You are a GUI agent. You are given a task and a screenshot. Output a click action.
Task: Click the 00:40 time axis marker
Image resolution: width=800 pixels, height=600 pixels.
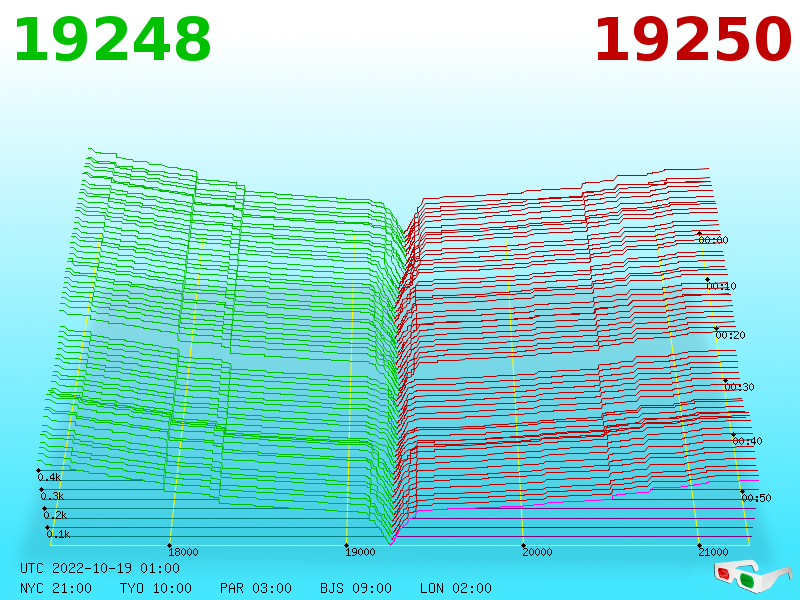(747, 441)
